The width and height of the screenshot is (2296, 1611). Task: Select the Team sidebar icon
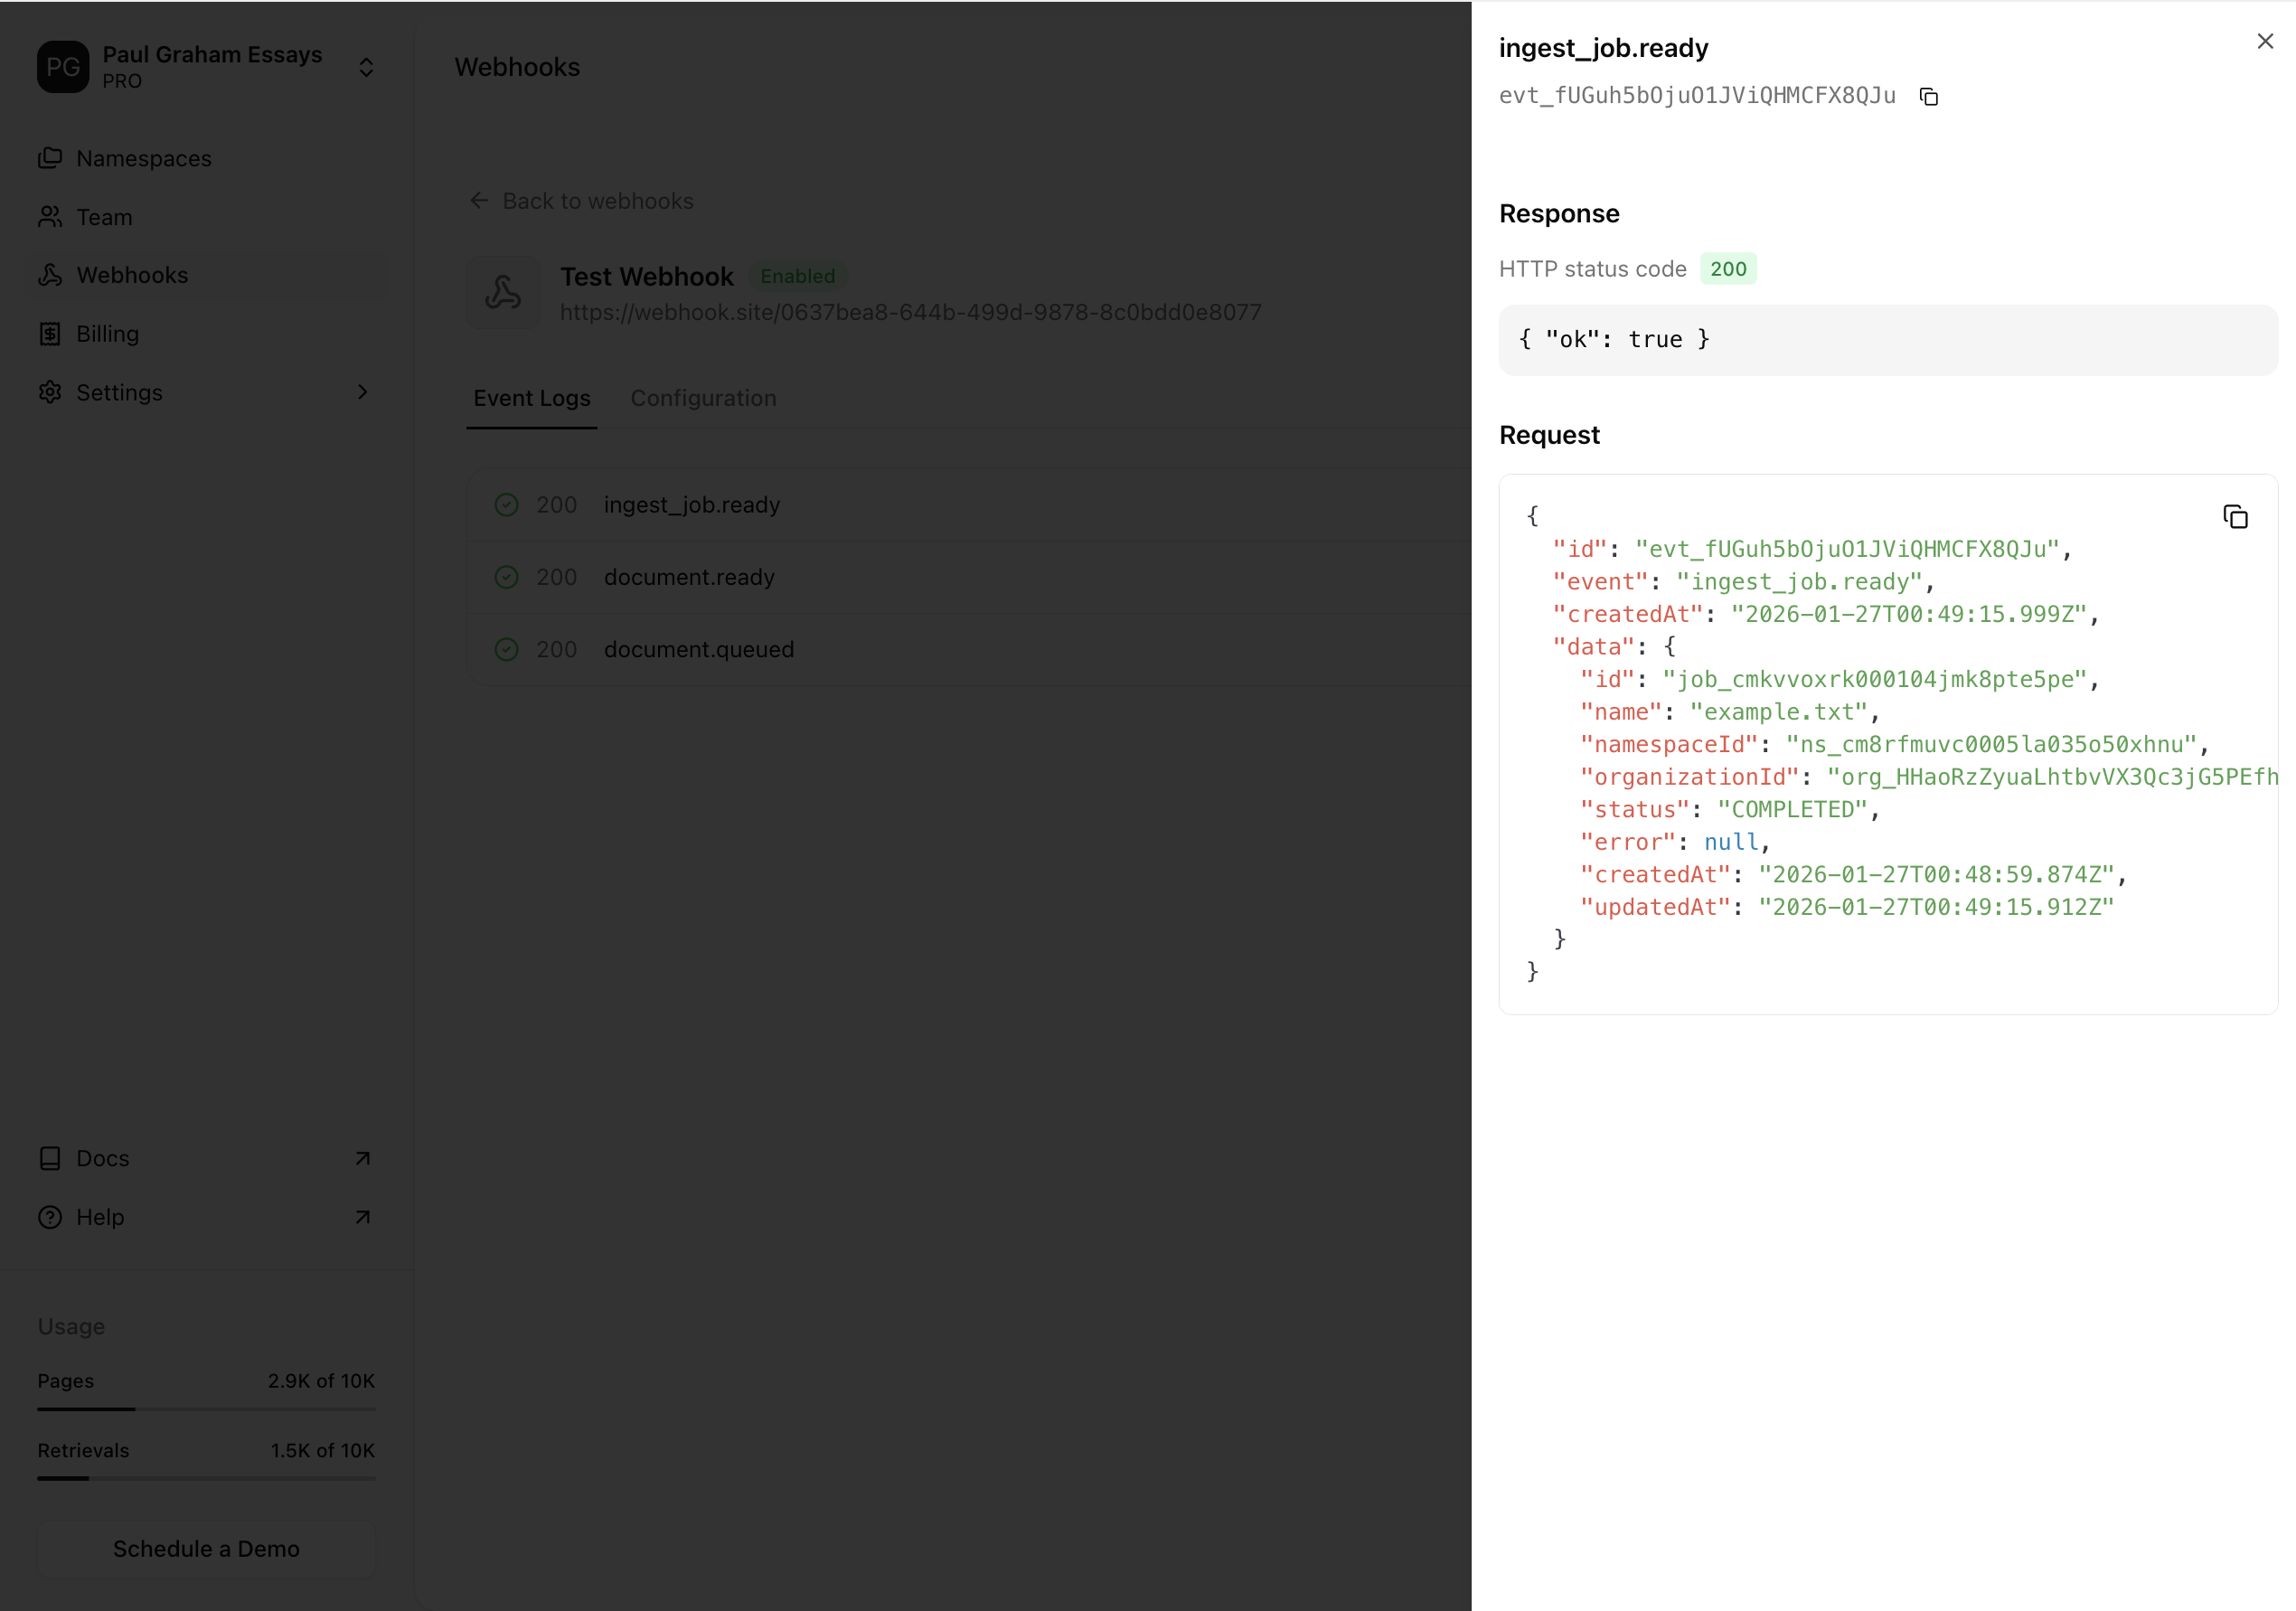(51, 217)
